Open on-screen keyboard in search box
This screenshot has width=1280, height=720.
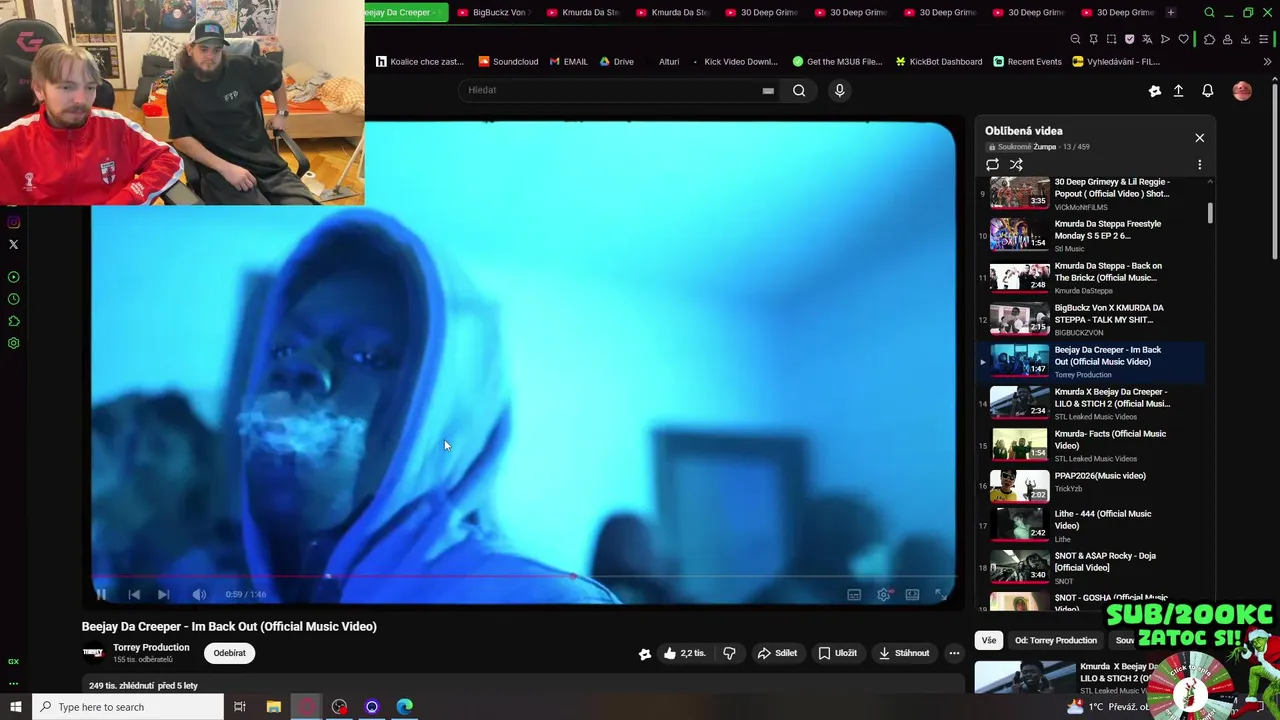768,90
